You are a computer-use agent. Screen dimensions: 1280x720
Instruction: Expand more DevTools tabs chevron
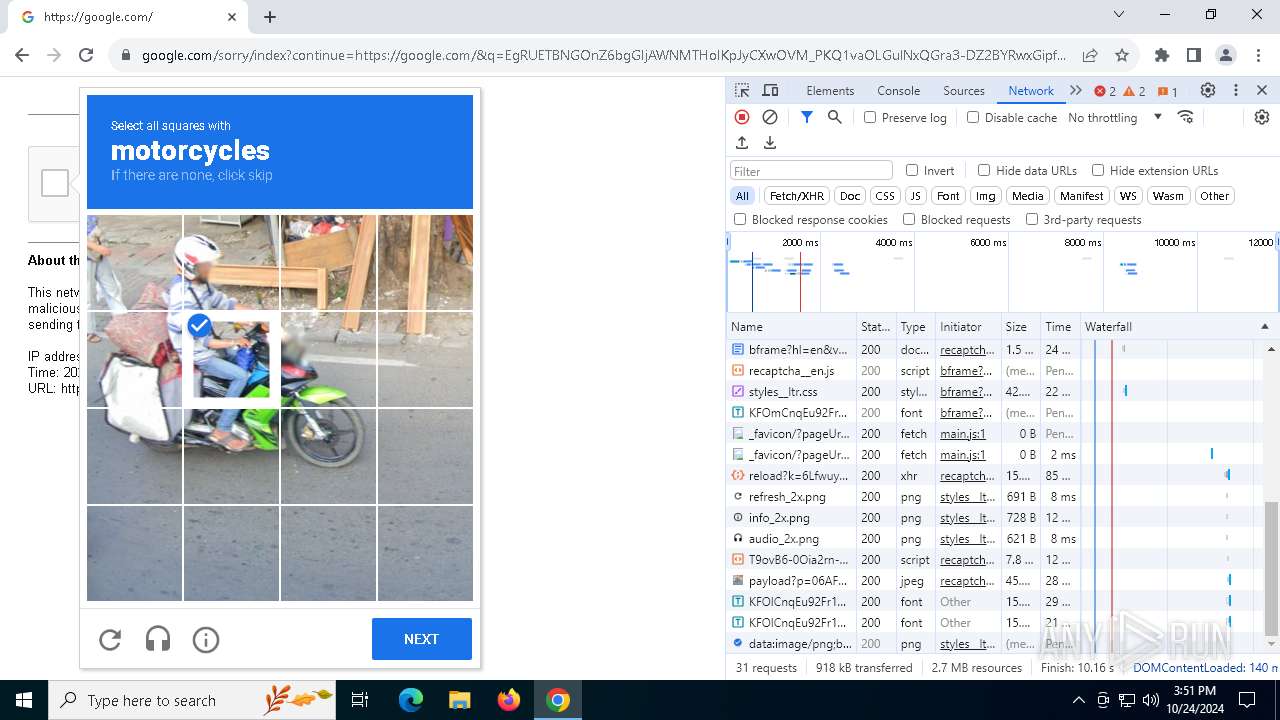tap(1076, 90)
